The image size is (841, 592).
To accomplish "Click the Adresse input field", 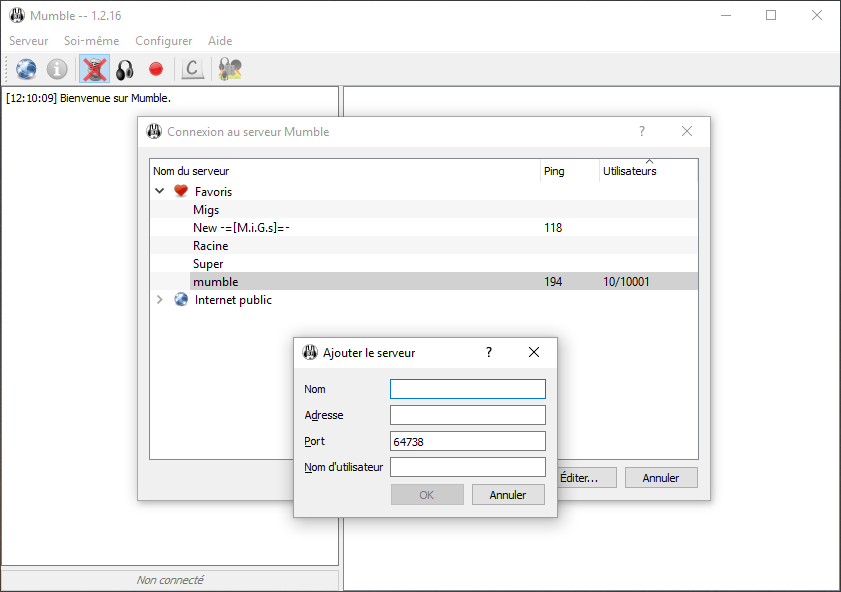I will 467,415.
